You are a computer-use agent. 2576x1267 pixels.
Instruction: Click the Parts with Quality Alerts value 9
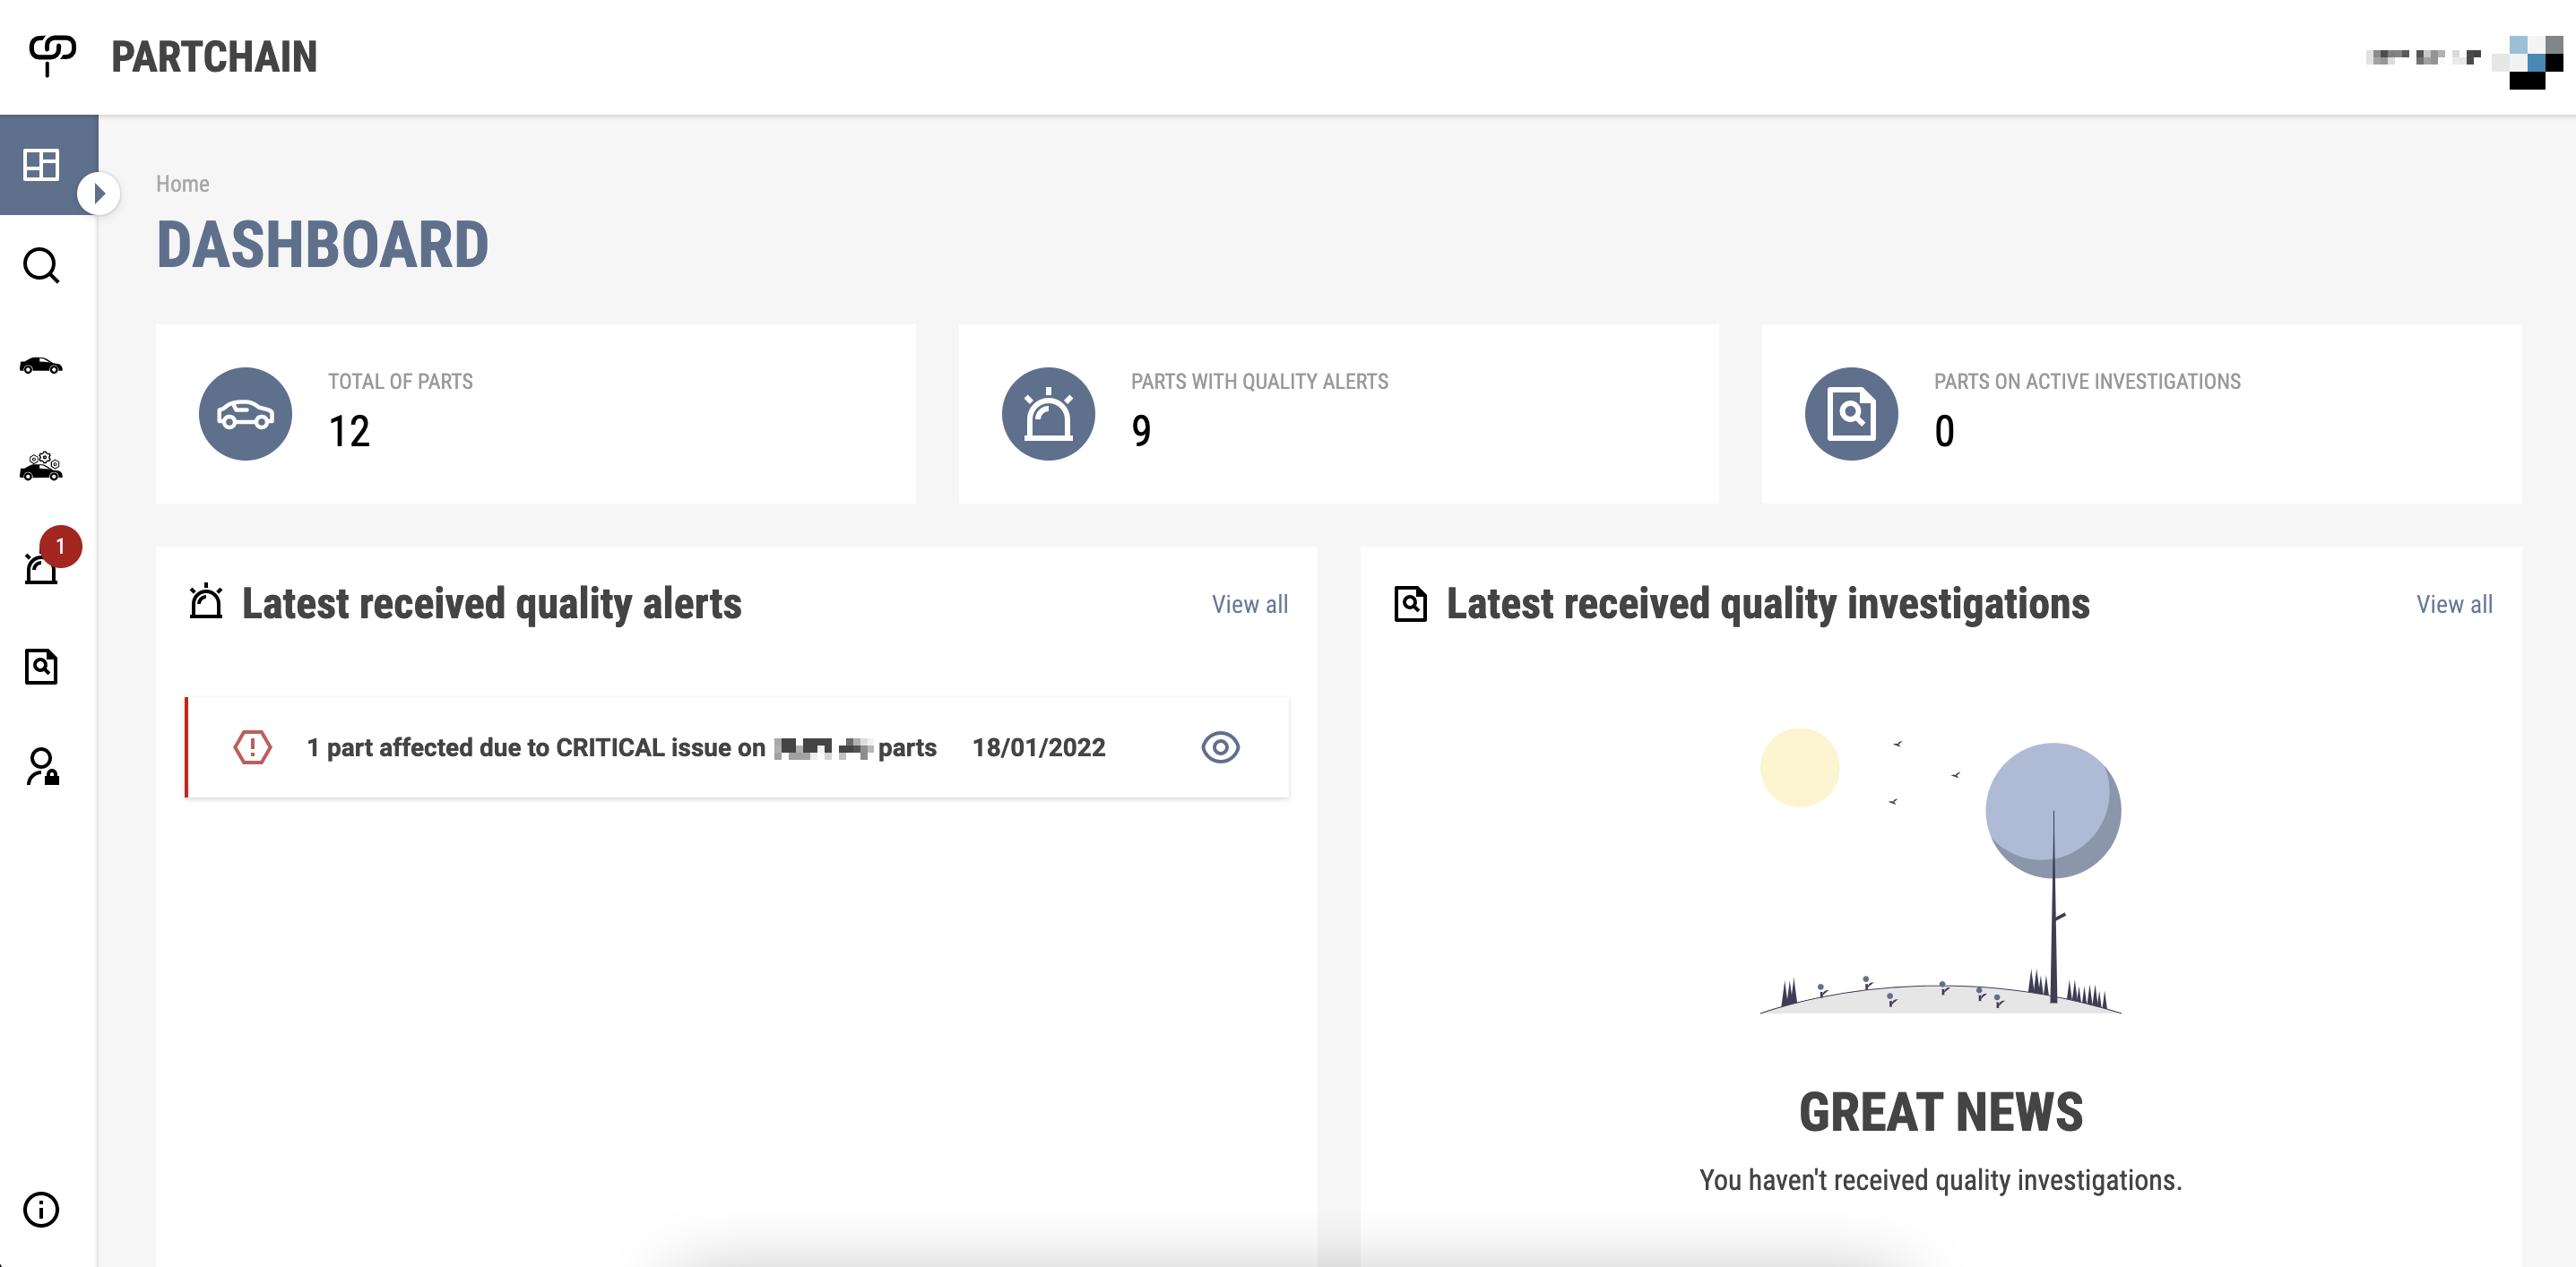1141,432
